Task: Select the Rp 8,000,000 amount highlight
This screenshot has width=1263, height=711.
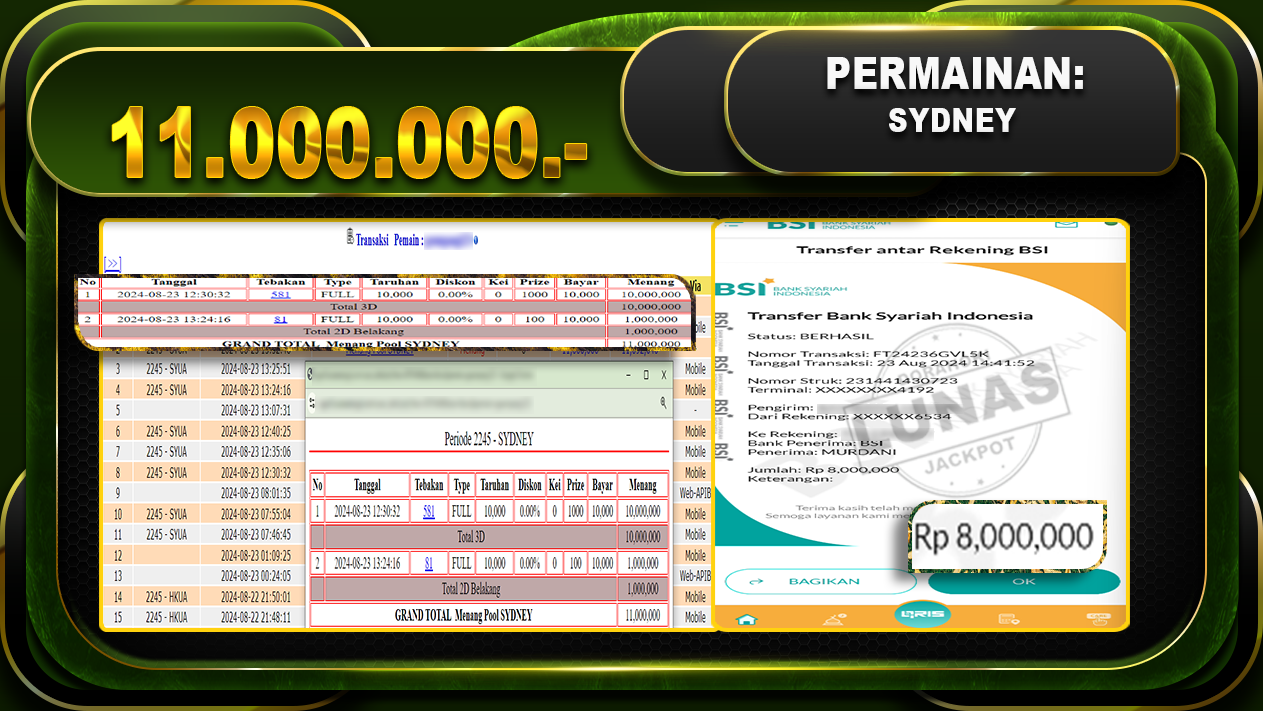Action: [x=1003, y=535]
